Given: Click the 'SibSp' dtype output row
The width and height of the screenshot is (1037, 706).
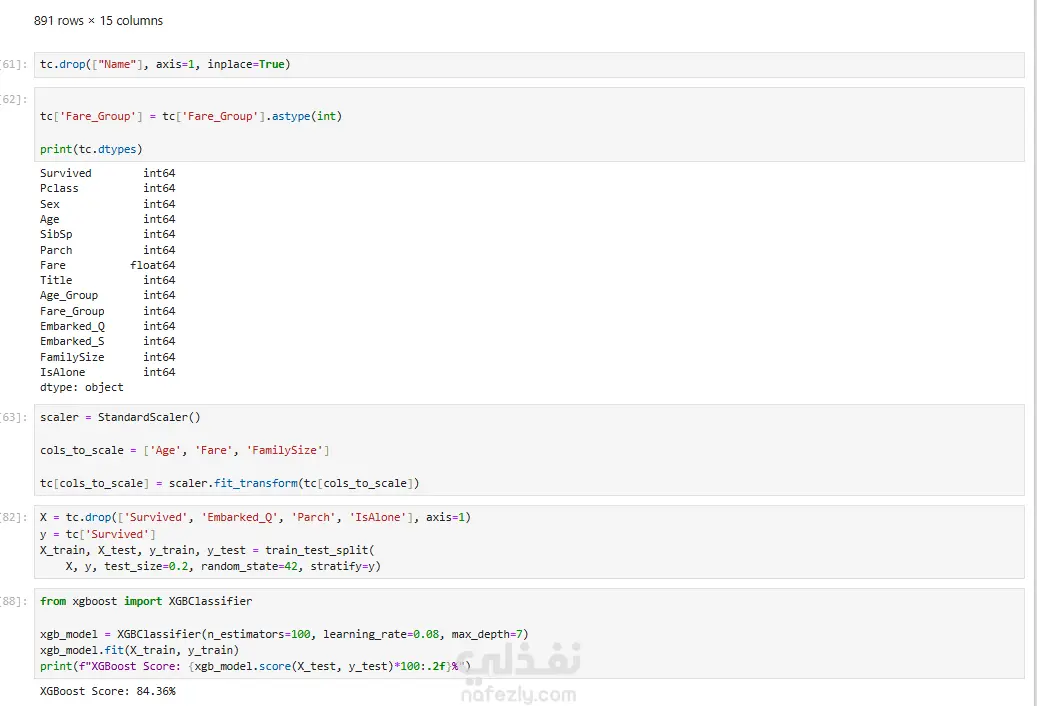Looking at the screenshot, I should [x=108, y=235].
